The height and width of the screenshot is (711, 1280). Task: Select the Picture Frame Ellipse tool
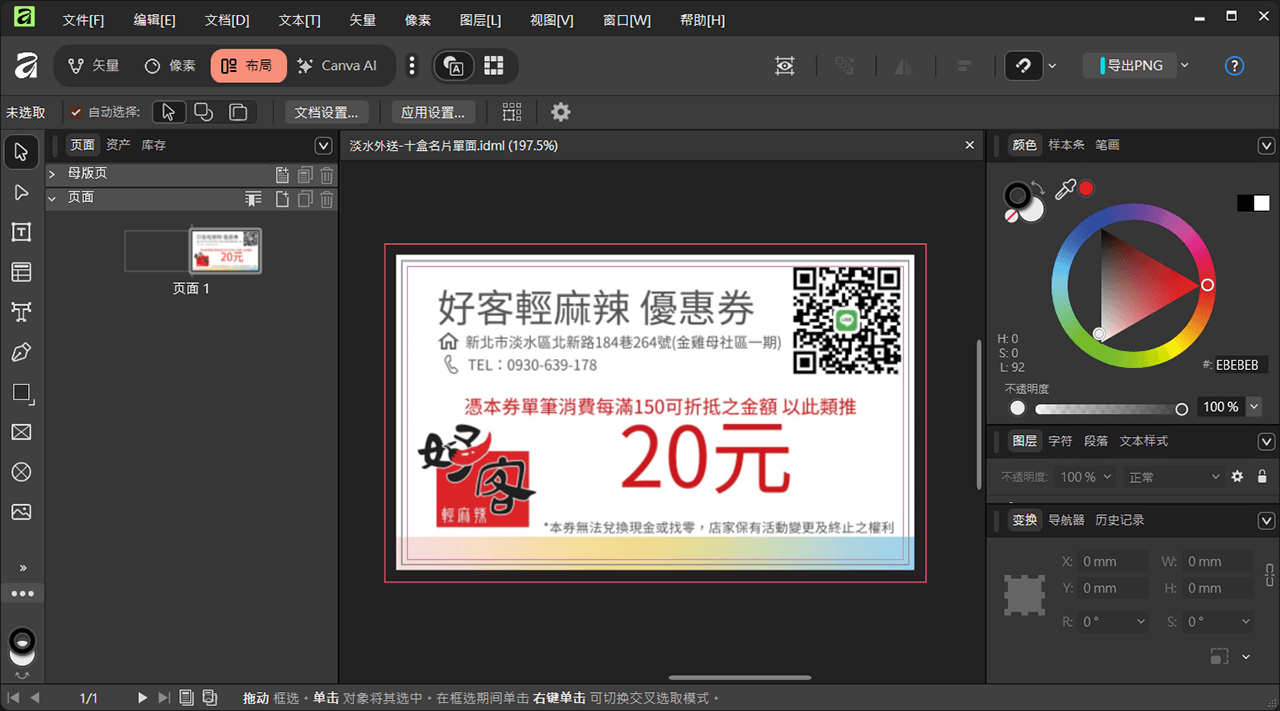(x=21, y=472)
